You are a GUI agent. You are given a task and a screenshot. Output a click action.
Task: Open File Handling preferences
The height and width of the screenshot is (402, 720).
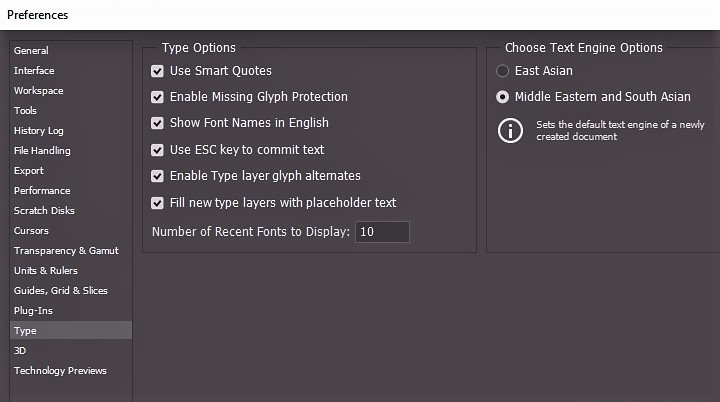coord(42,151)
